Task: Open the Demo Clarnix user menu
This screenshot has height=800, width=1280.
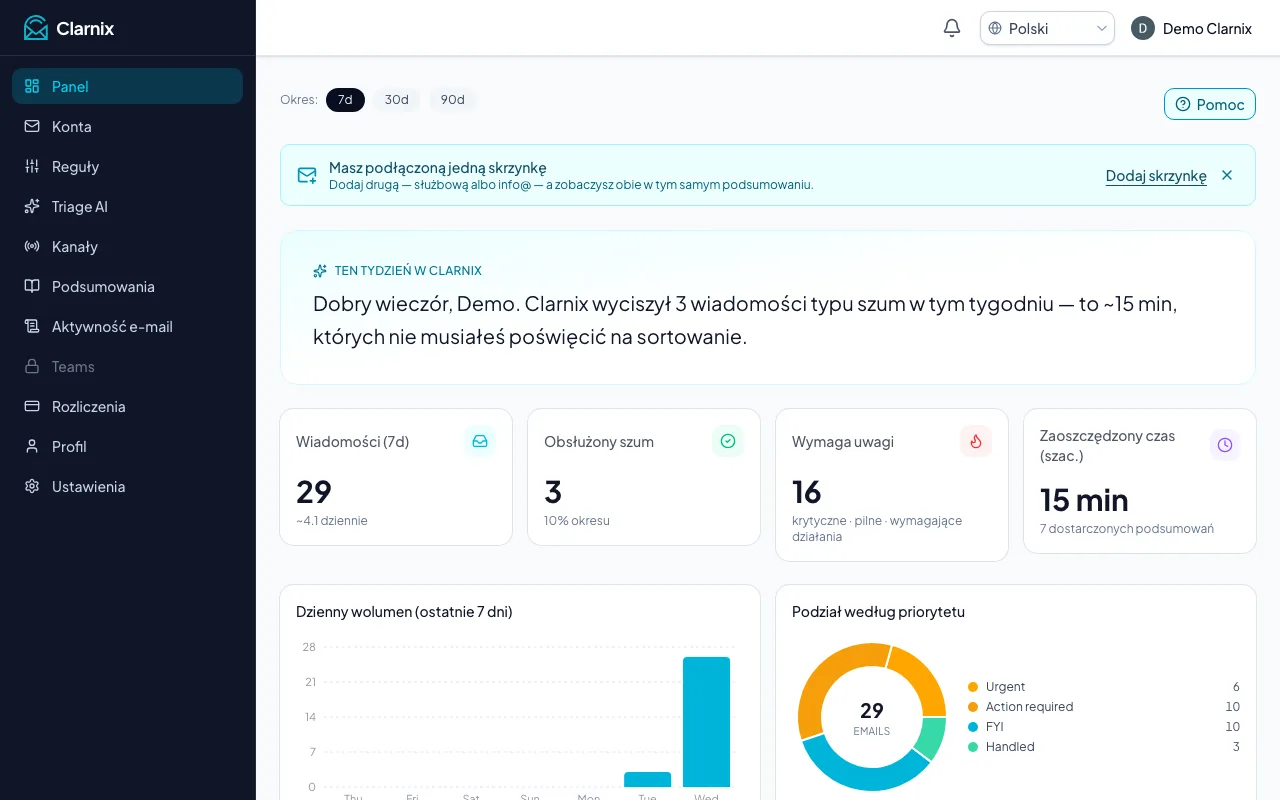Action: (1191, 28)
